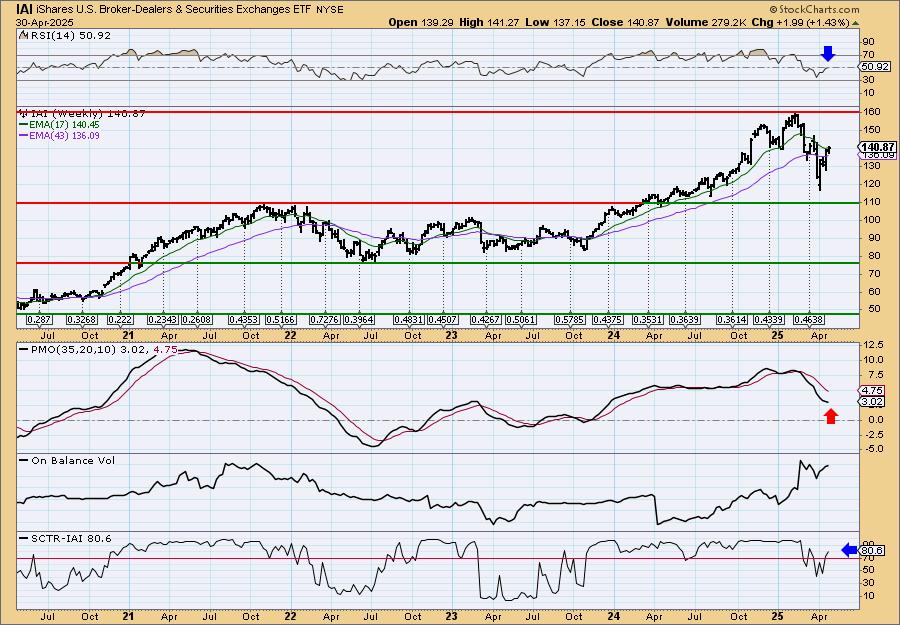Click the 0.5785 dividend value
Image resolution: width=900 pixels, height=625 pixels.
(x=569, y=319)
